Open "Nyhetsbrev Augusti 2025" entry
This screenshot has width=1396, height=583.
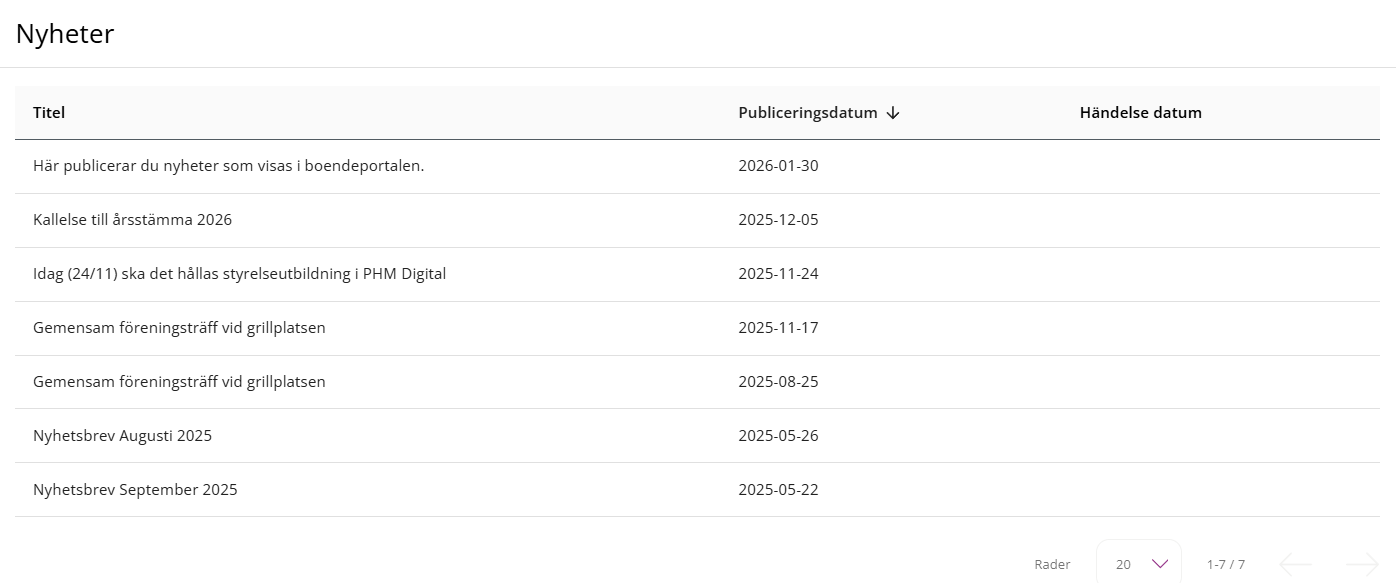(697, 436)
